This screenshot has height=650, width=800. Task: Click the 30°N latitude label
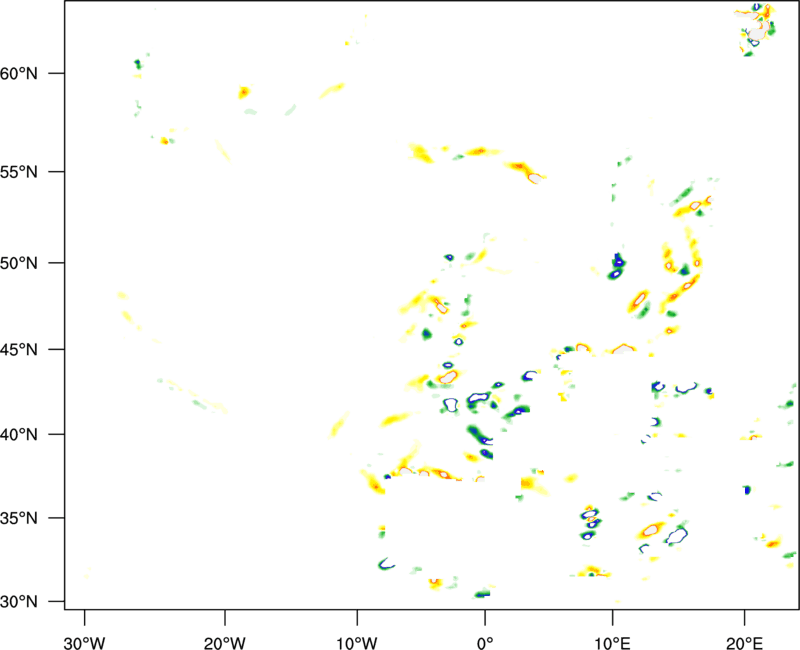point(19,602)
